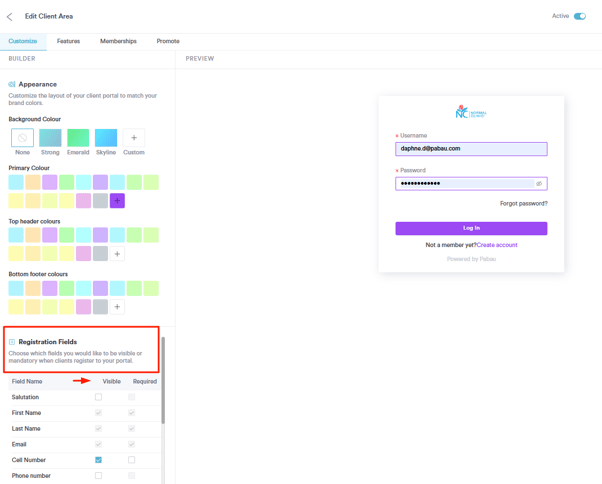
Task: Pick the gray Primary Colour swatch
Action: pos(100,201)
